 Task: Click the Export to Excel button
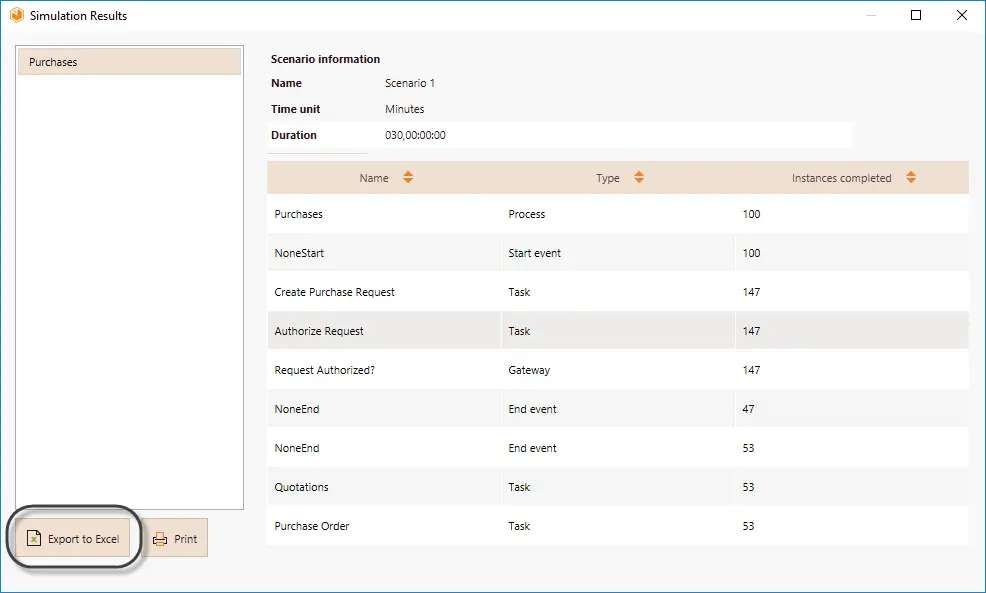(x=72, y=538)
